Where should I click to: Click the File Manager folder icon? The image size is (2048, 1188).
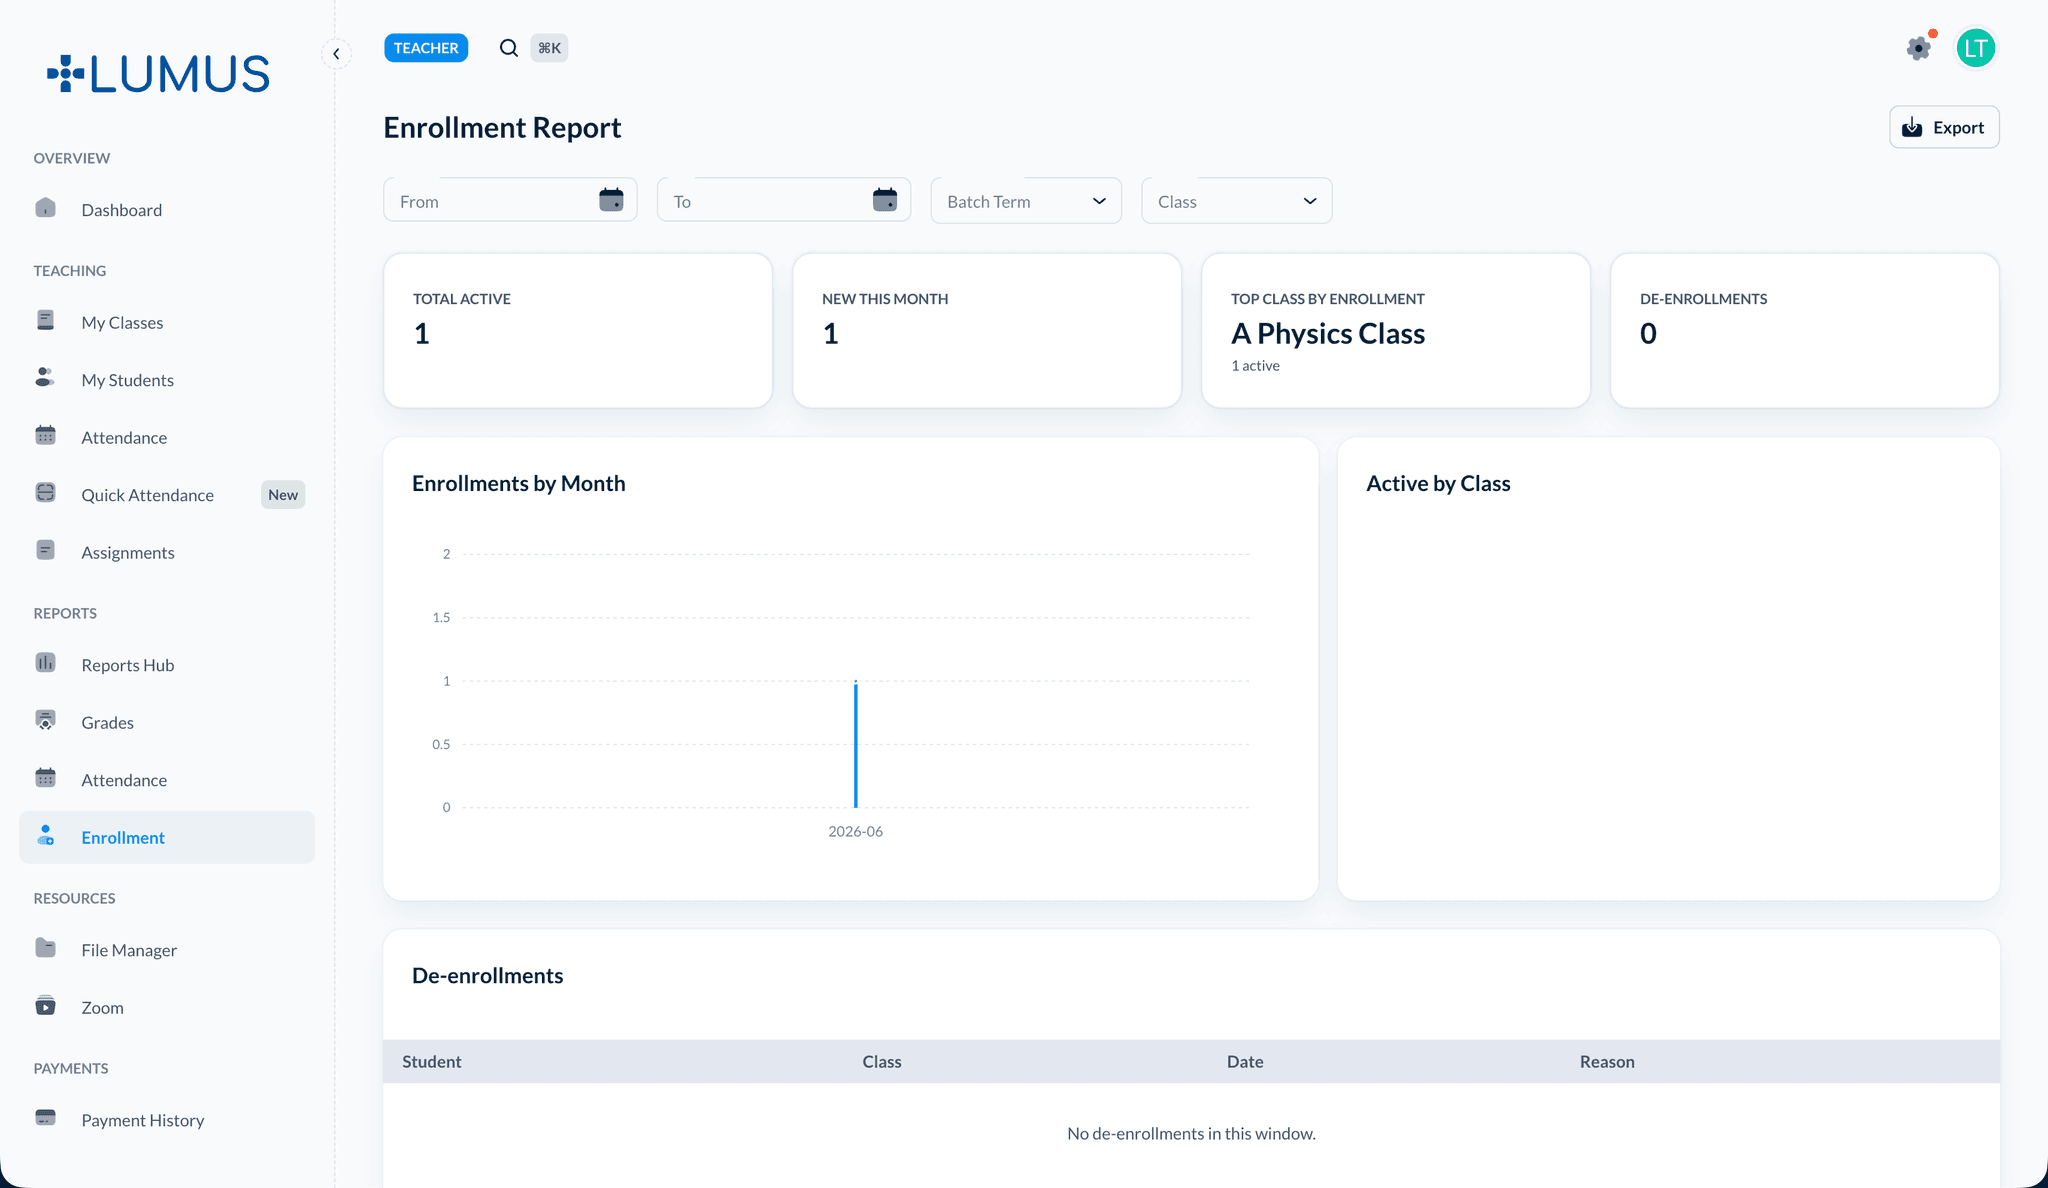click(x=45, y=948)
